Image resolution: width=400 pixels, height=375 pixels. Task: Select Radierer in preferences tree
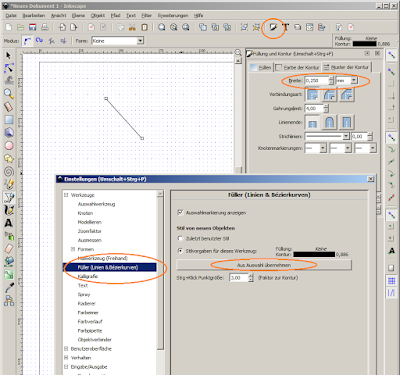click(x=86, y=304)
